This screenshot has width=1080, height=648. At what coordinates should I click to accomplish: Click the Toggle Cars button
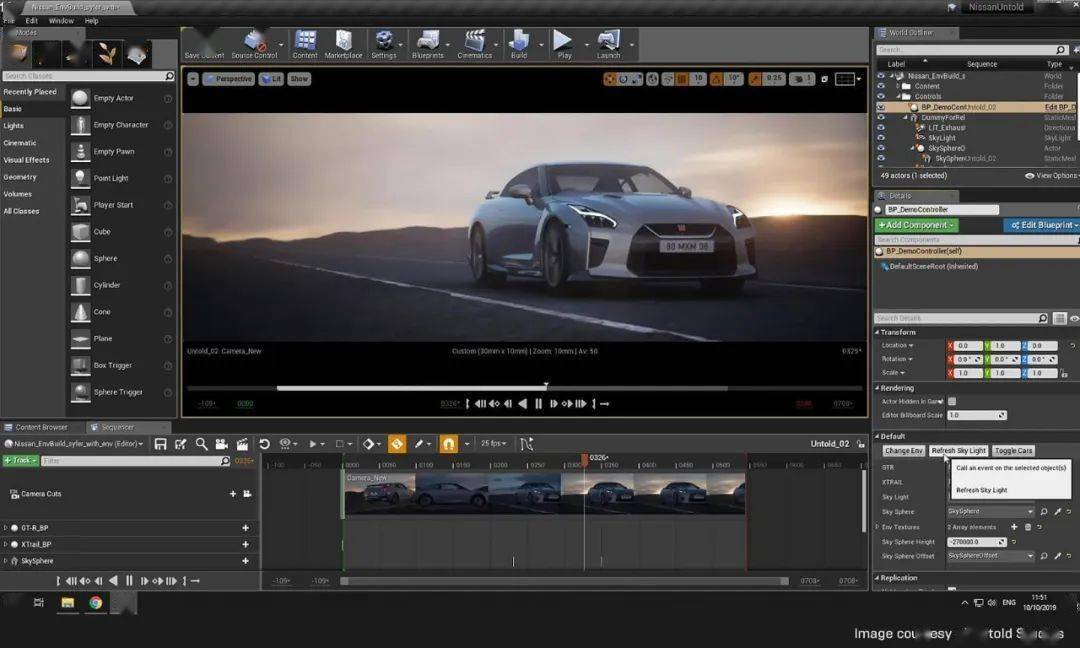click(1013, 451)
